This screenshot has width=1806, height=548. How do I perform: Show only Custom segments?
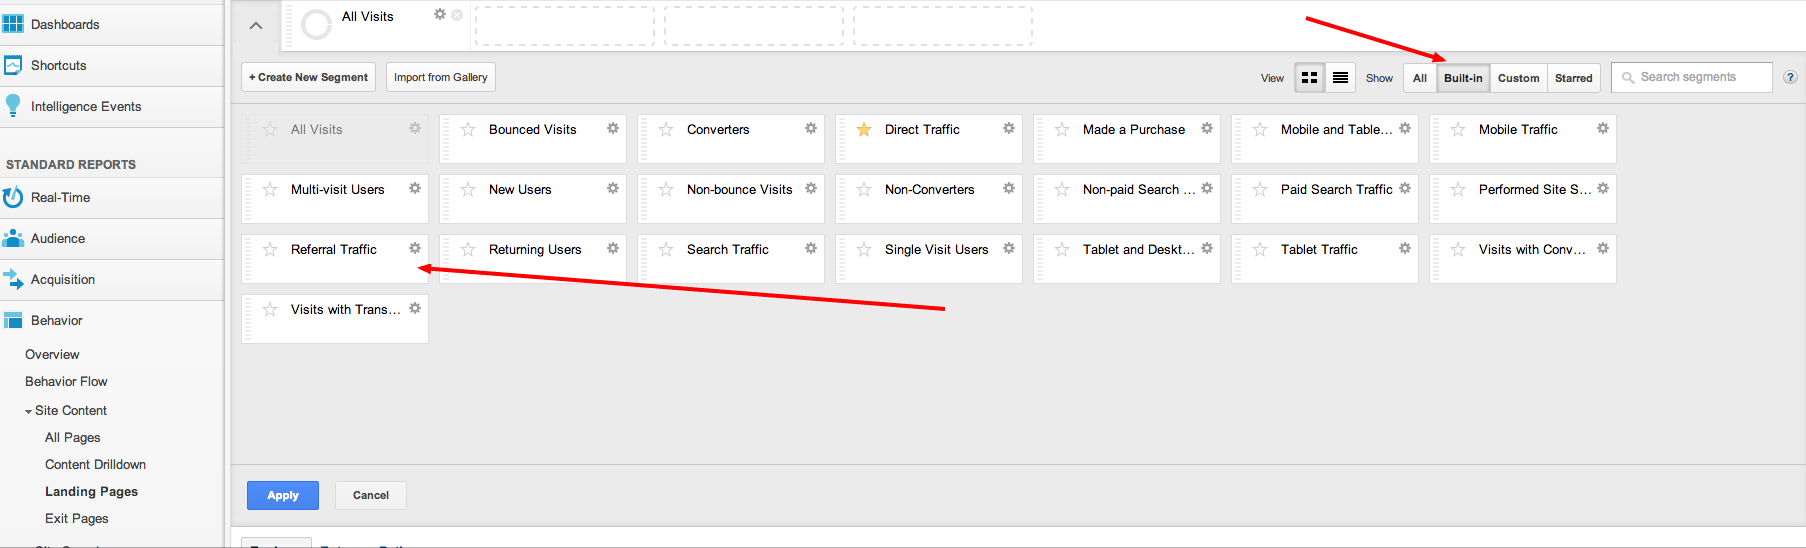(1518, 77)
